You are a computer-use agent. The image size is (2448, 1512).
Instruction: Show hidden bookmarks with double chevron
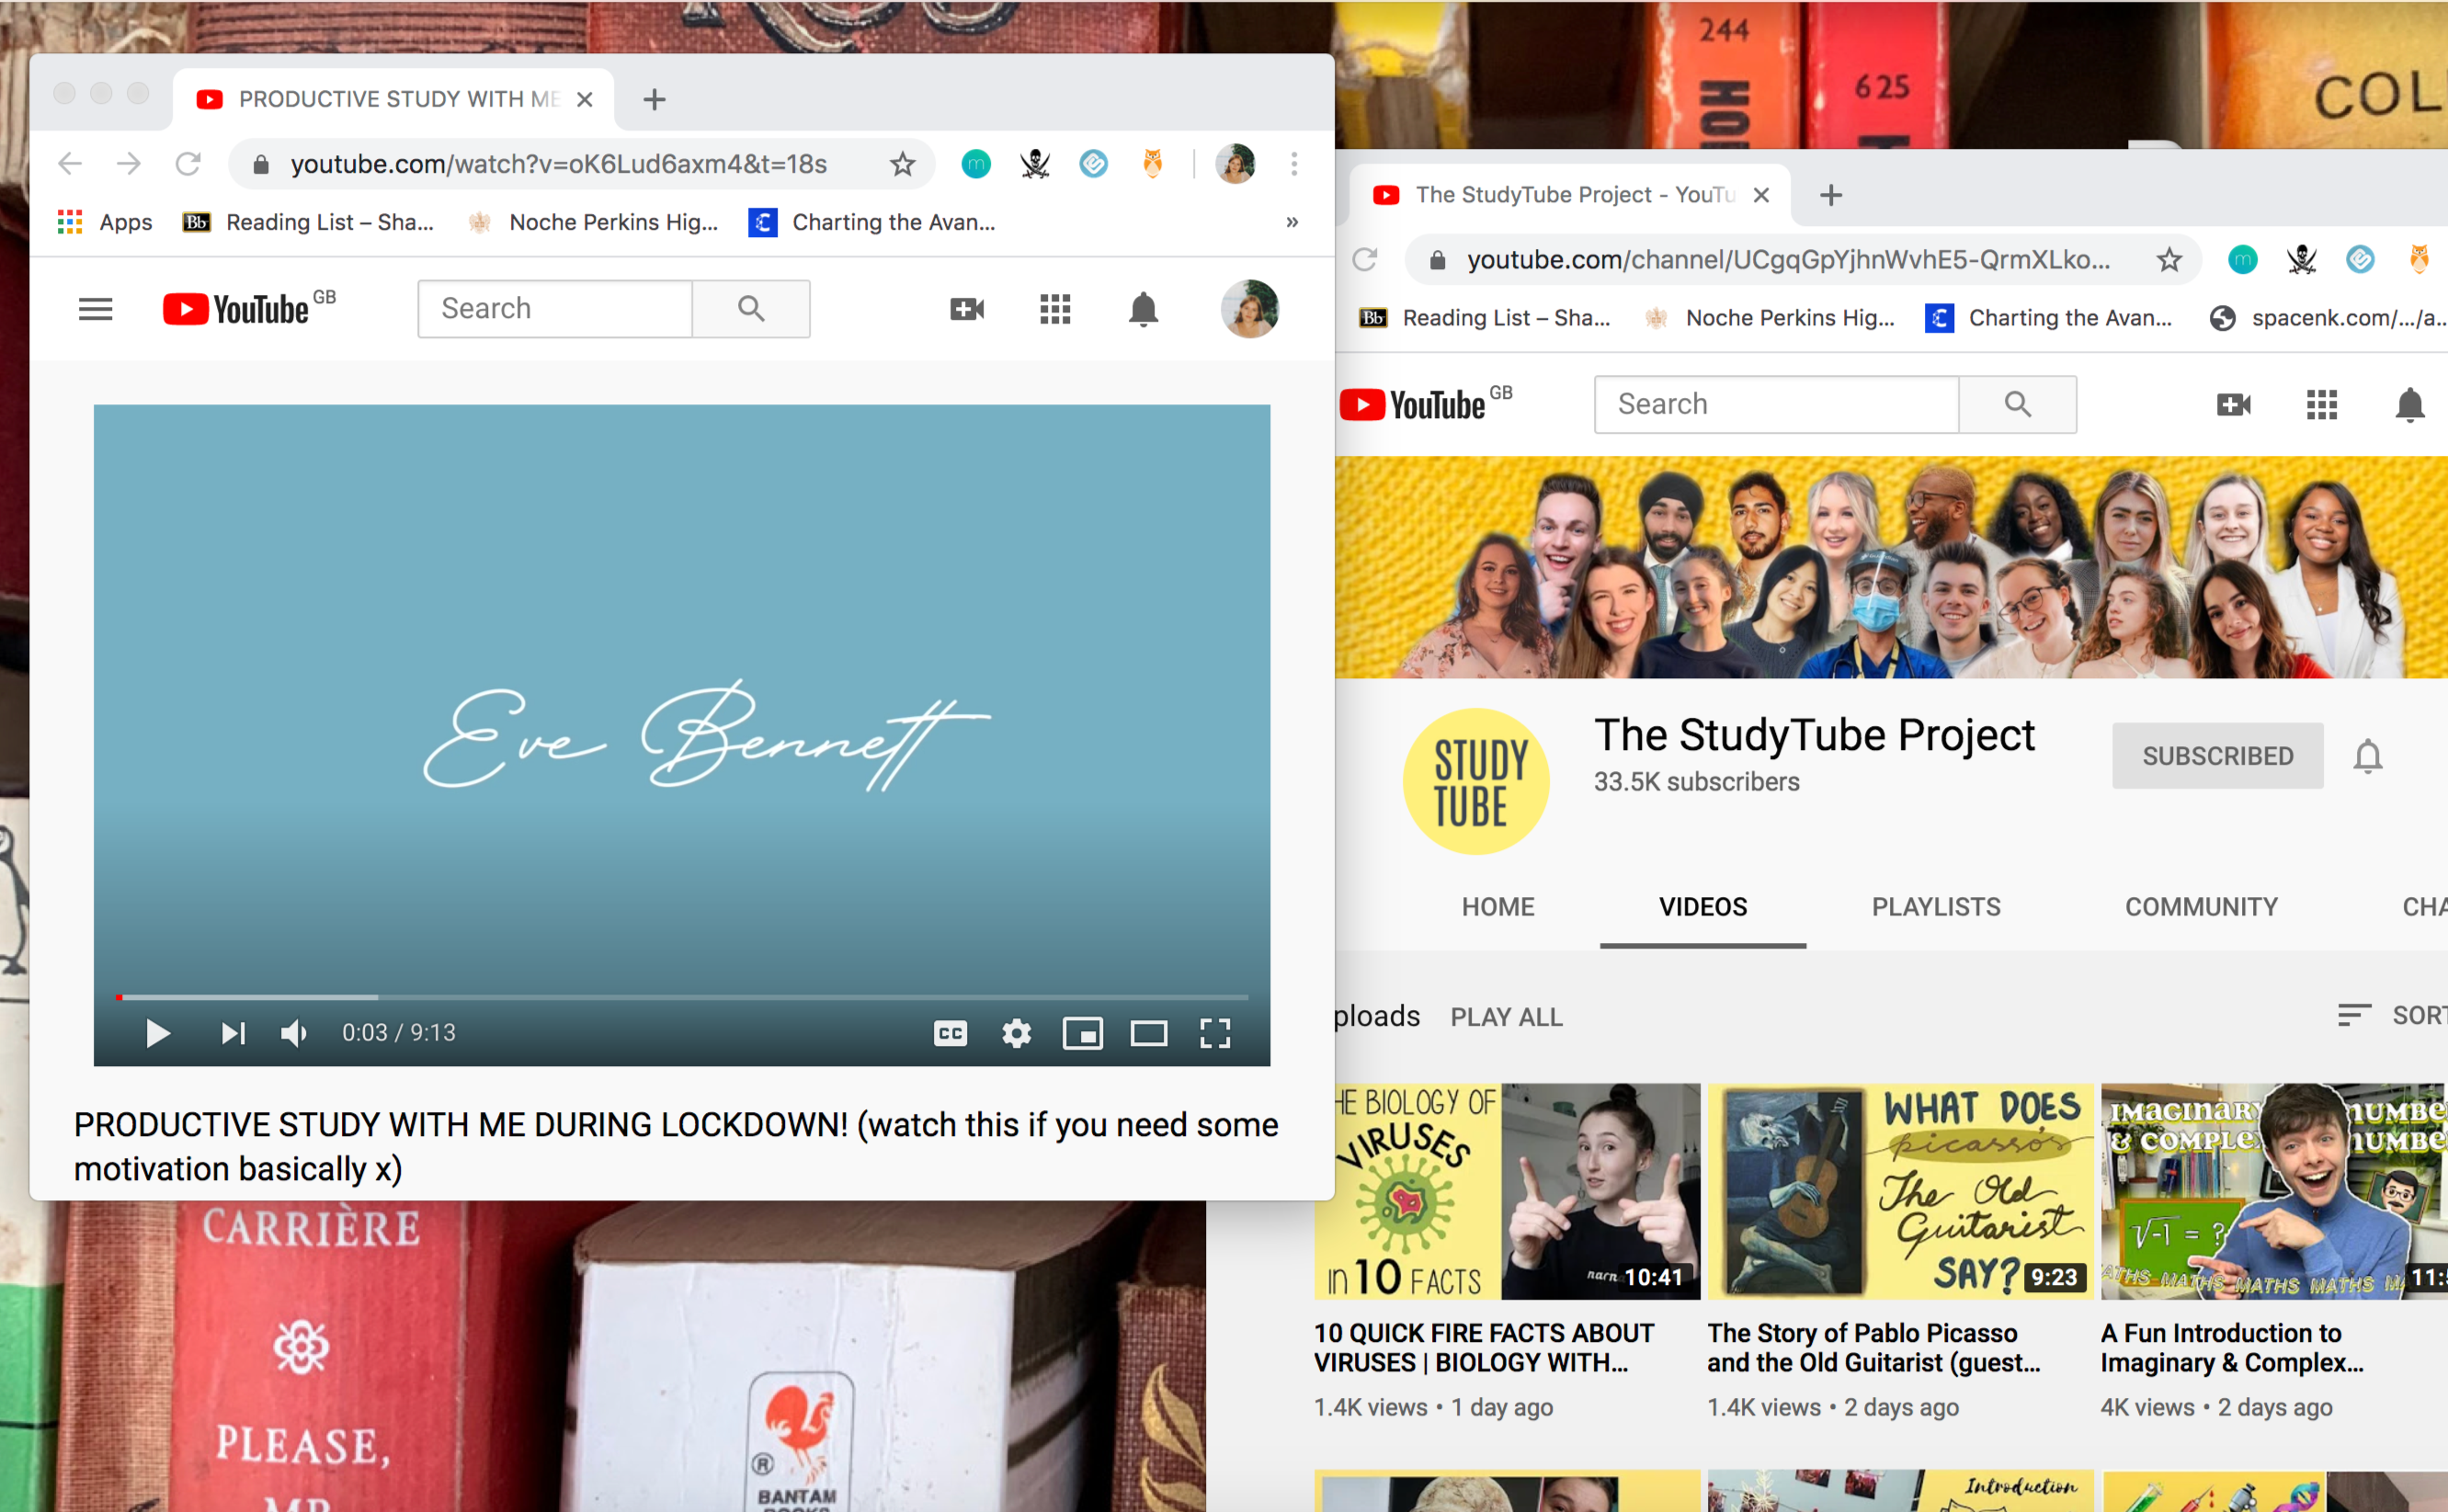(1292, 222)
